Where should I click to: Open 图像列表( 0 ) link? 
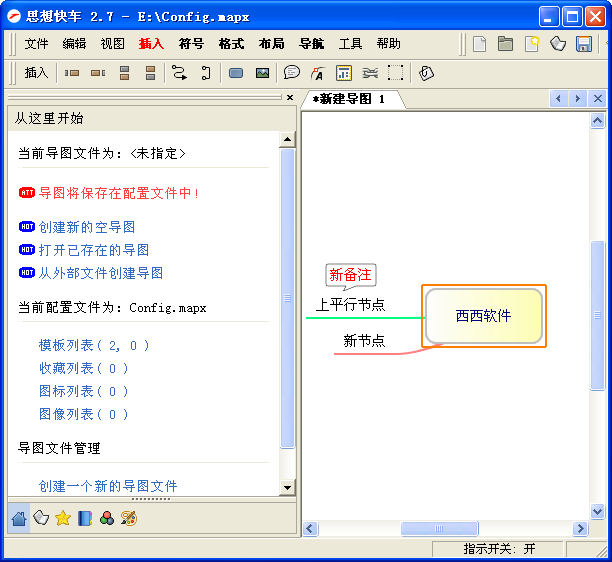tap(84, 414)
